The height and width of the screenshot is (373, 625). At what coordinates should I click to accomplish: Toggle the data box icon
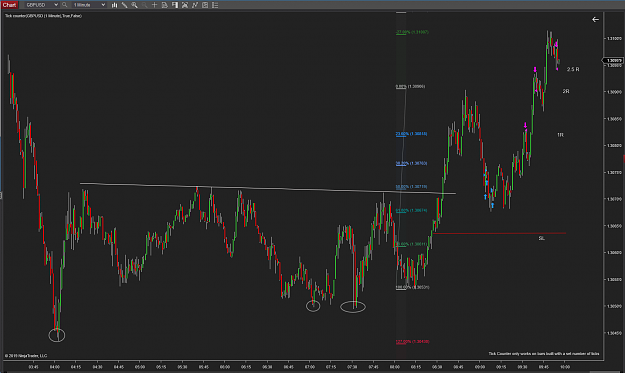pos(165,5)
